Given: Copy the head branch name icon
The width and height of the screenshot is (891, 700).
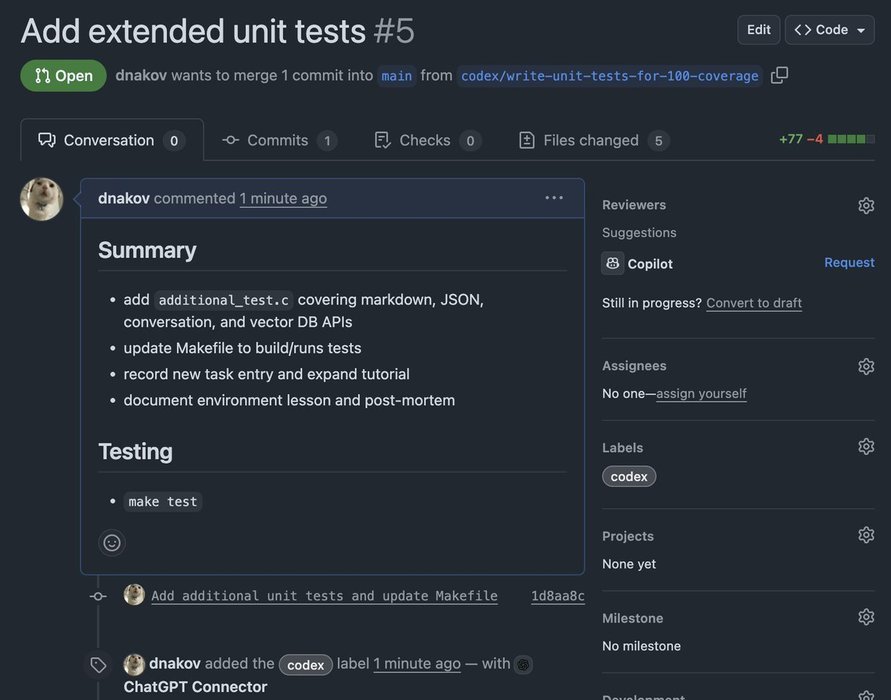Looking at the screenshot, I should pyautogui.click(x=779, y=75).
